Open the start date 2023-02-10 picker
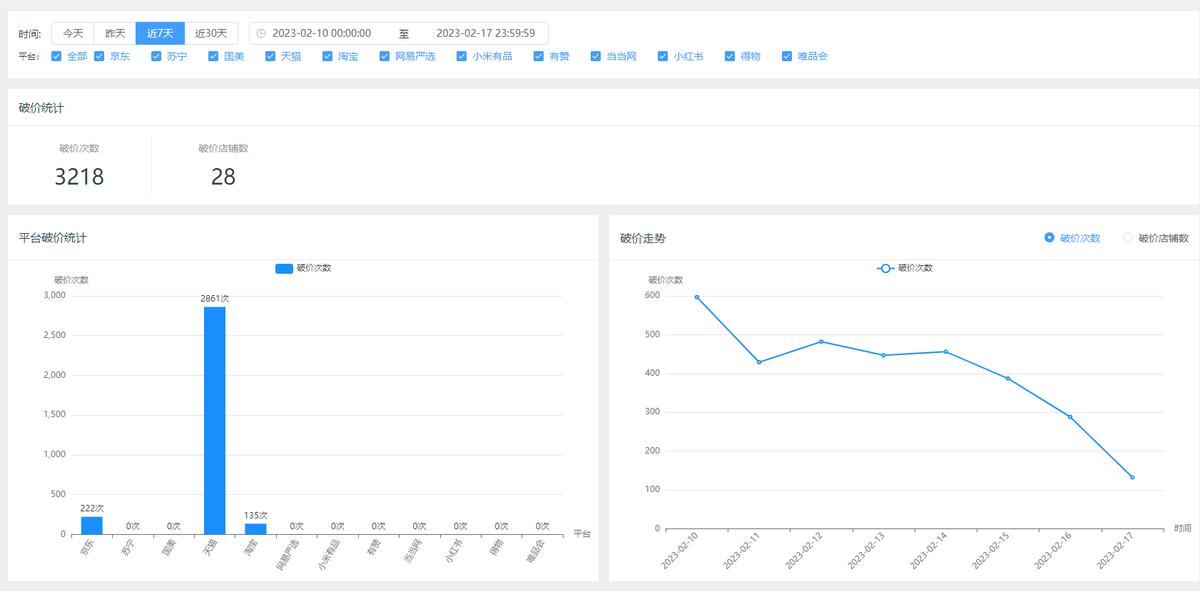This screenshot has height=591, width=1200. pyautogui.click(x=321, y=33)
